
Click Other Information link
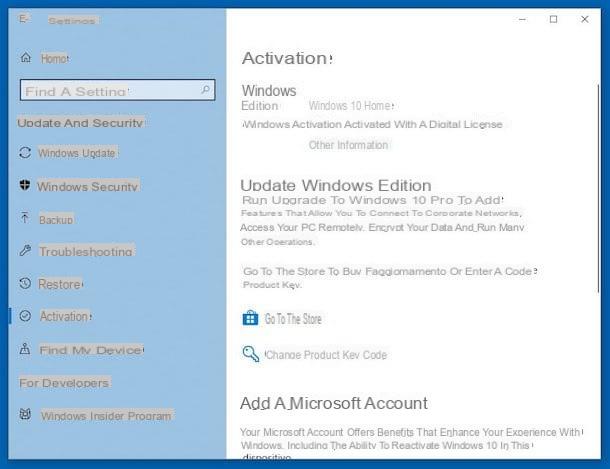click(348, 145)
